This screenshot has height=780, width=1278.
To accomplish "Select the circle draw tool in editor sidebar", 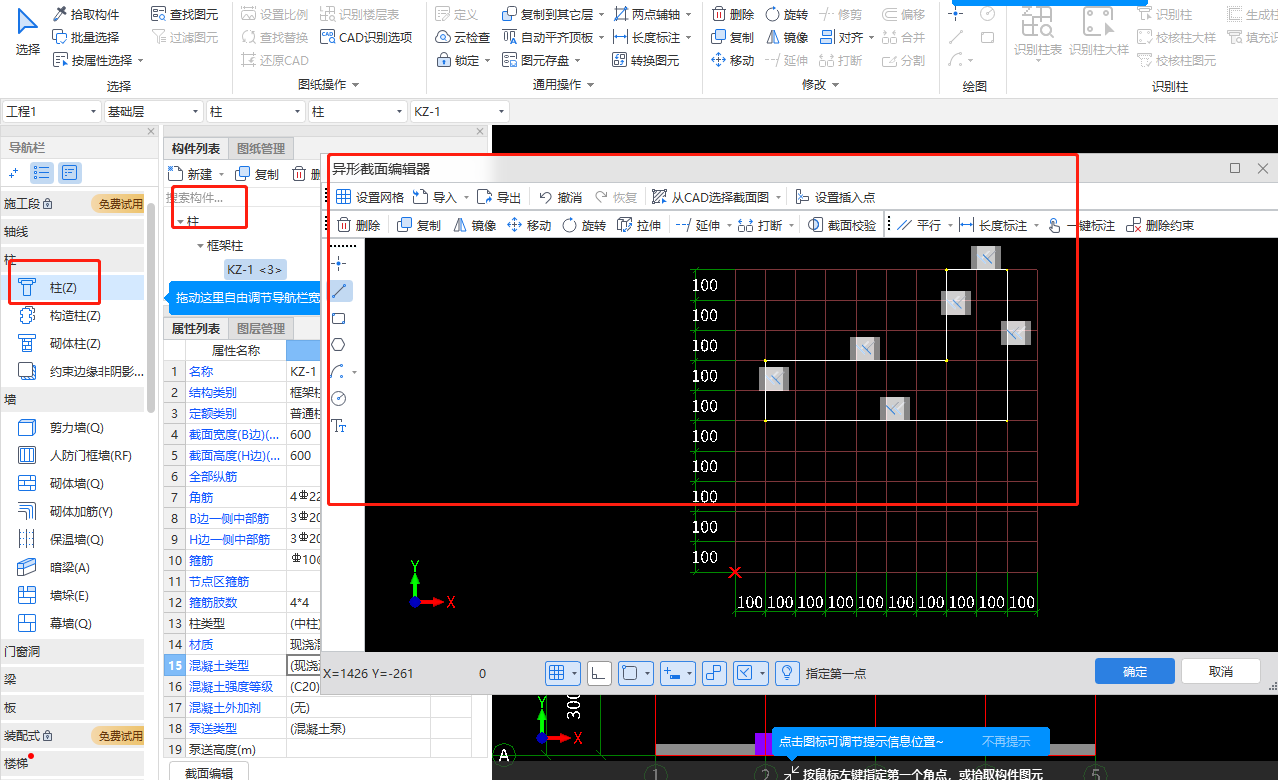I will (x=339, y=399).
